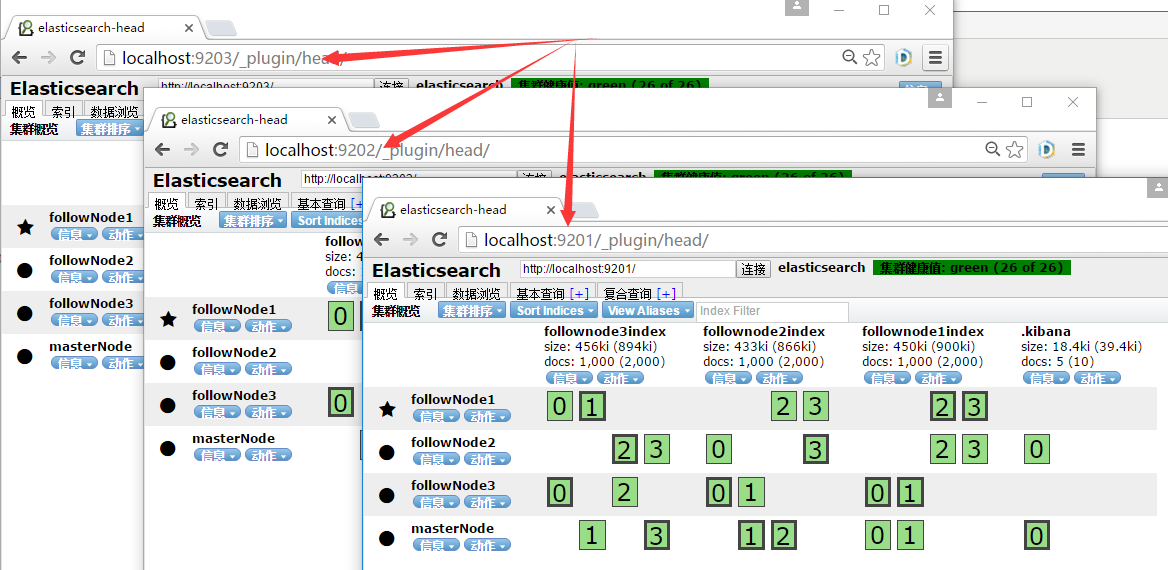Click back arrow in localhost:9202 window
The height and width of the screenshot is (570, 1168).
[162, 150]
